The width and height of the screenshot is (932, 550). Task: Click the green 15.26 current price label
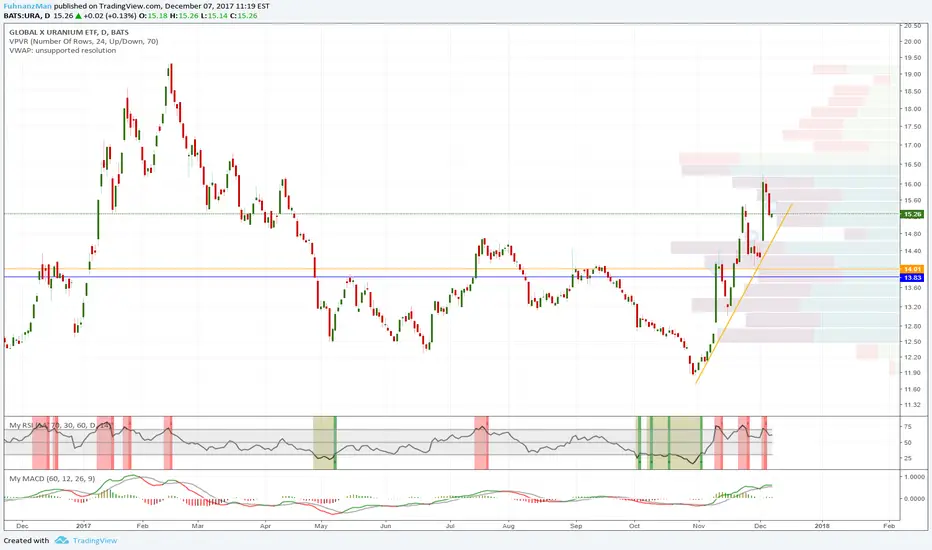point(912,214)
